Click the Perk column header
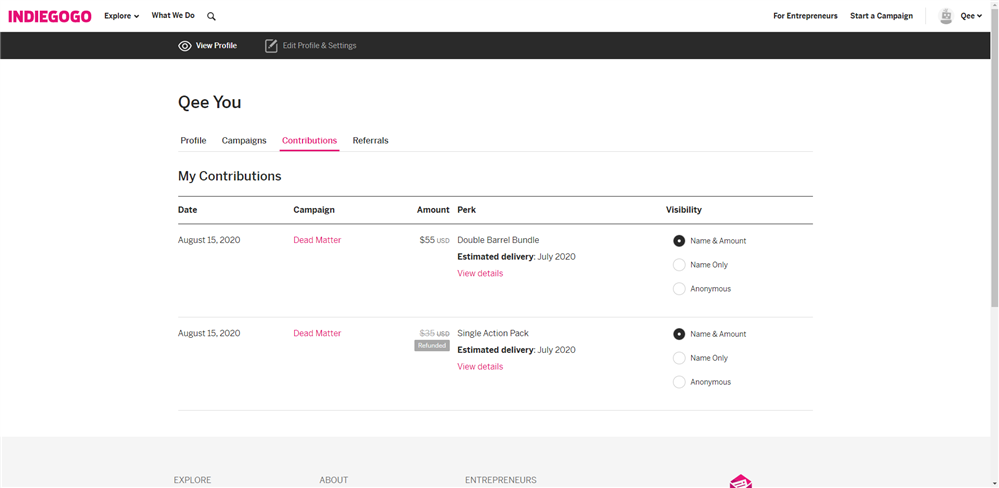 466,210
